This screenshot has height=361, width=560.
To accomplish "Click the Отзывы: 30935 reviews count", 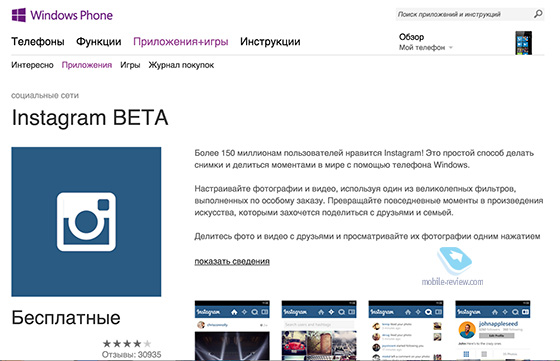I will [131, 355].
